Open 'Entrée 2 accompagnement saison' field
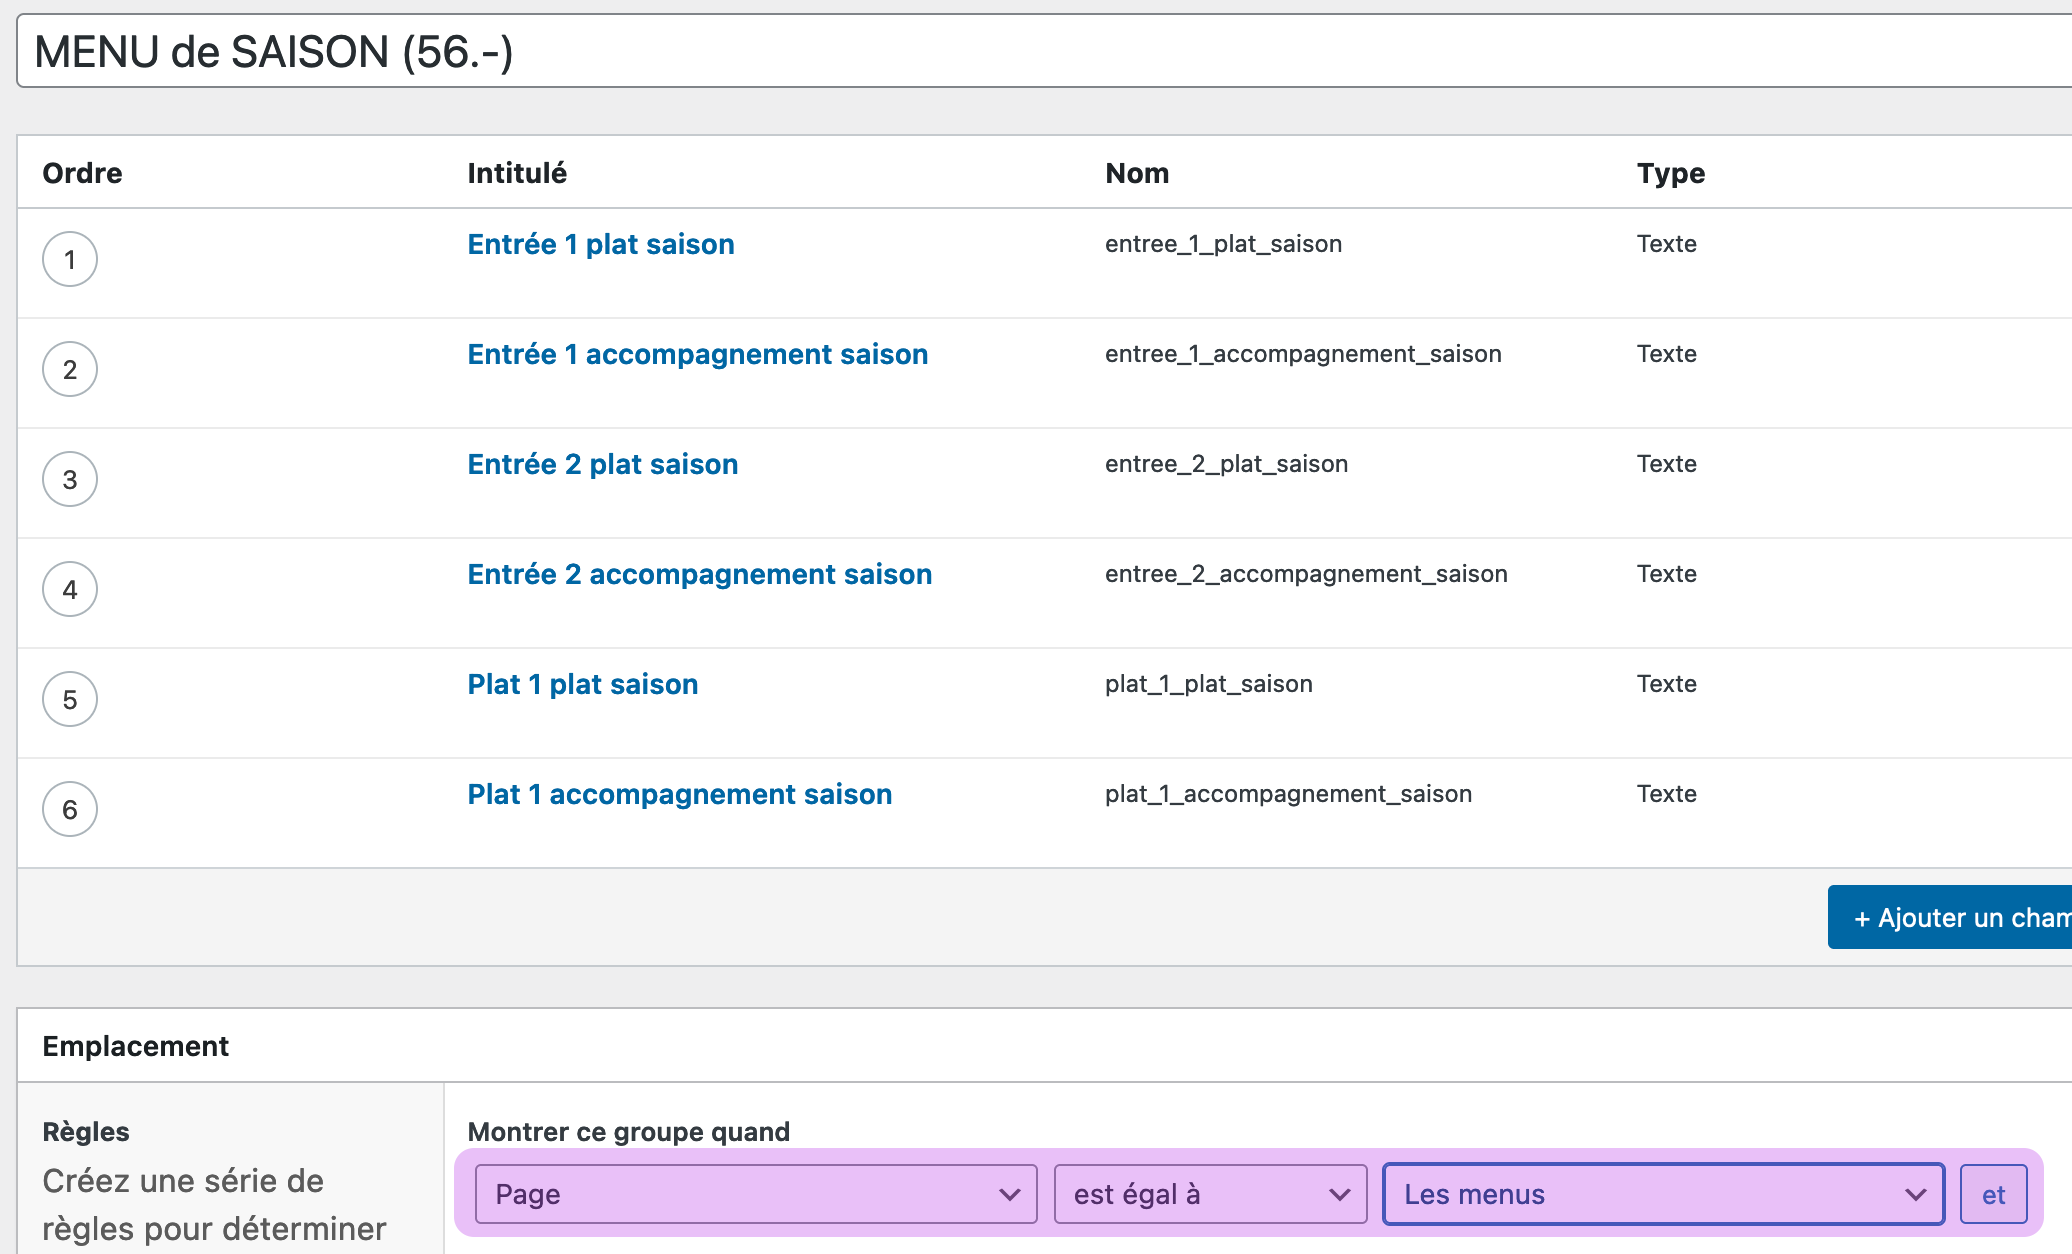This screenshot has height=1254, width=2072. point(699,575)
